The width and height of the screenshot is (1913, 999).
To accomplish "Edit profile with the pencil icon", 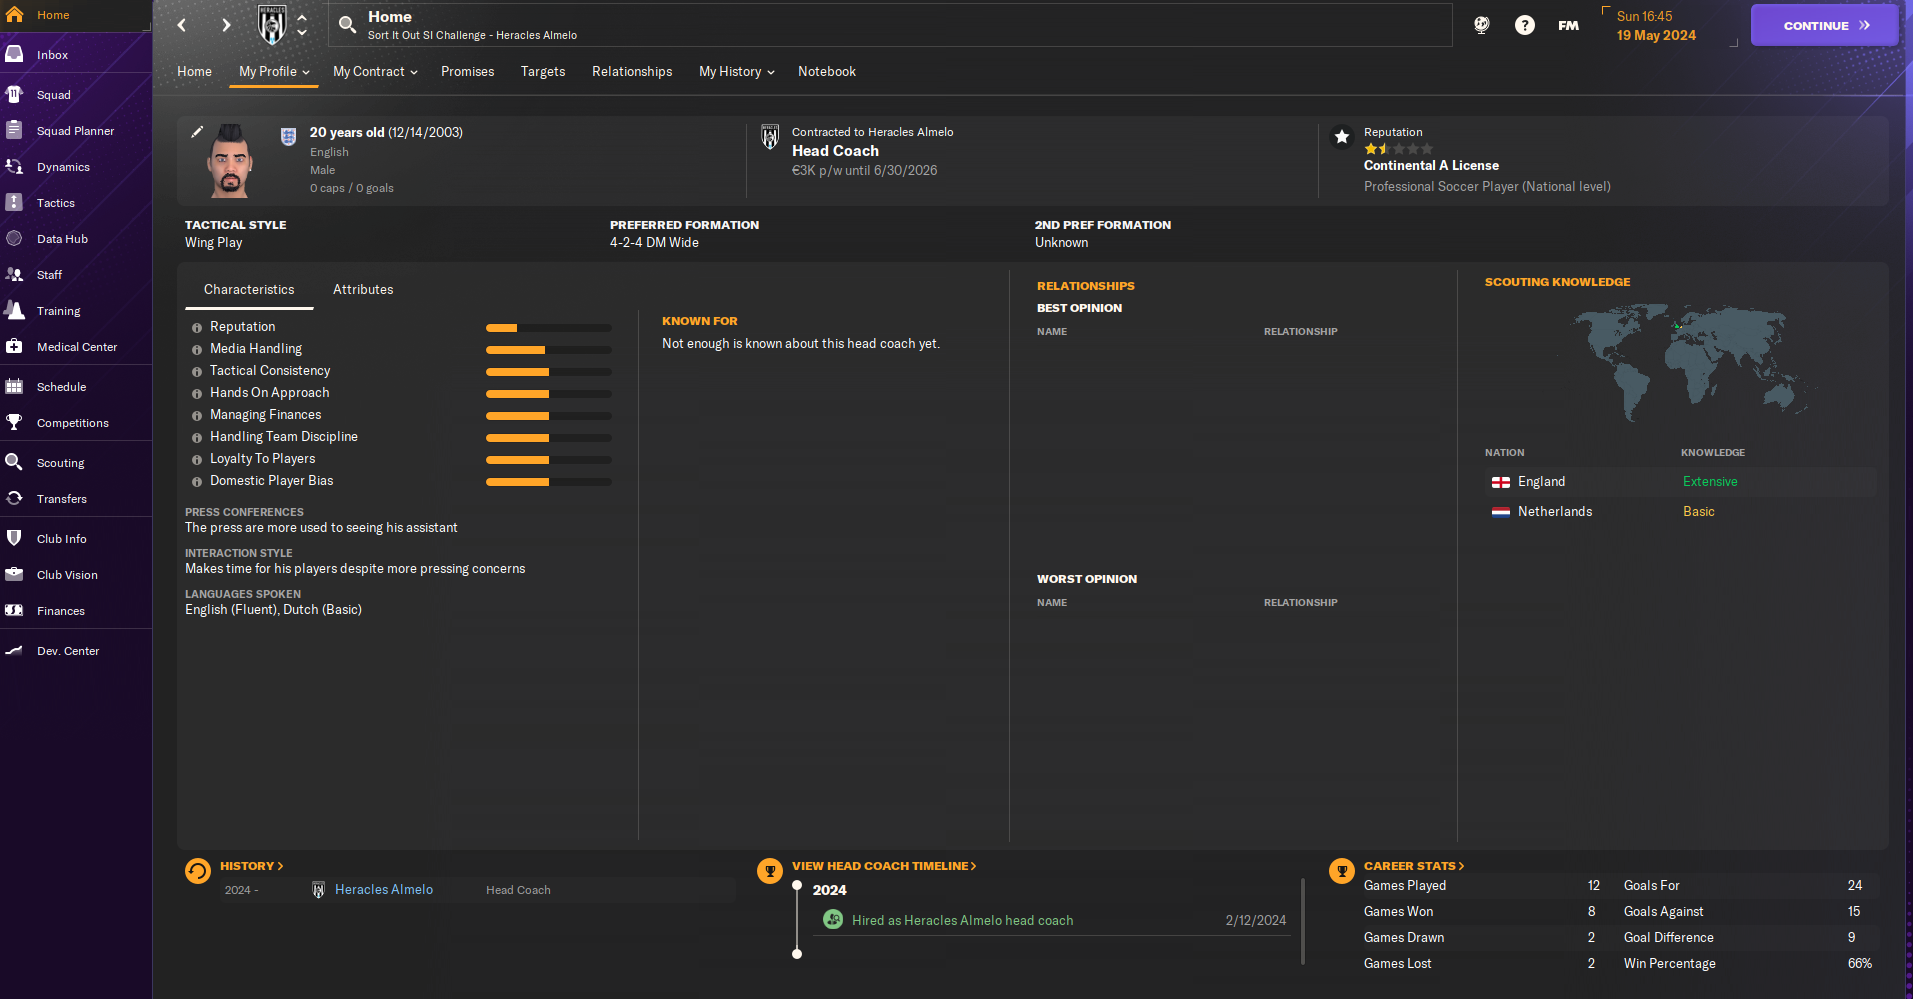I will pos(197,132).
